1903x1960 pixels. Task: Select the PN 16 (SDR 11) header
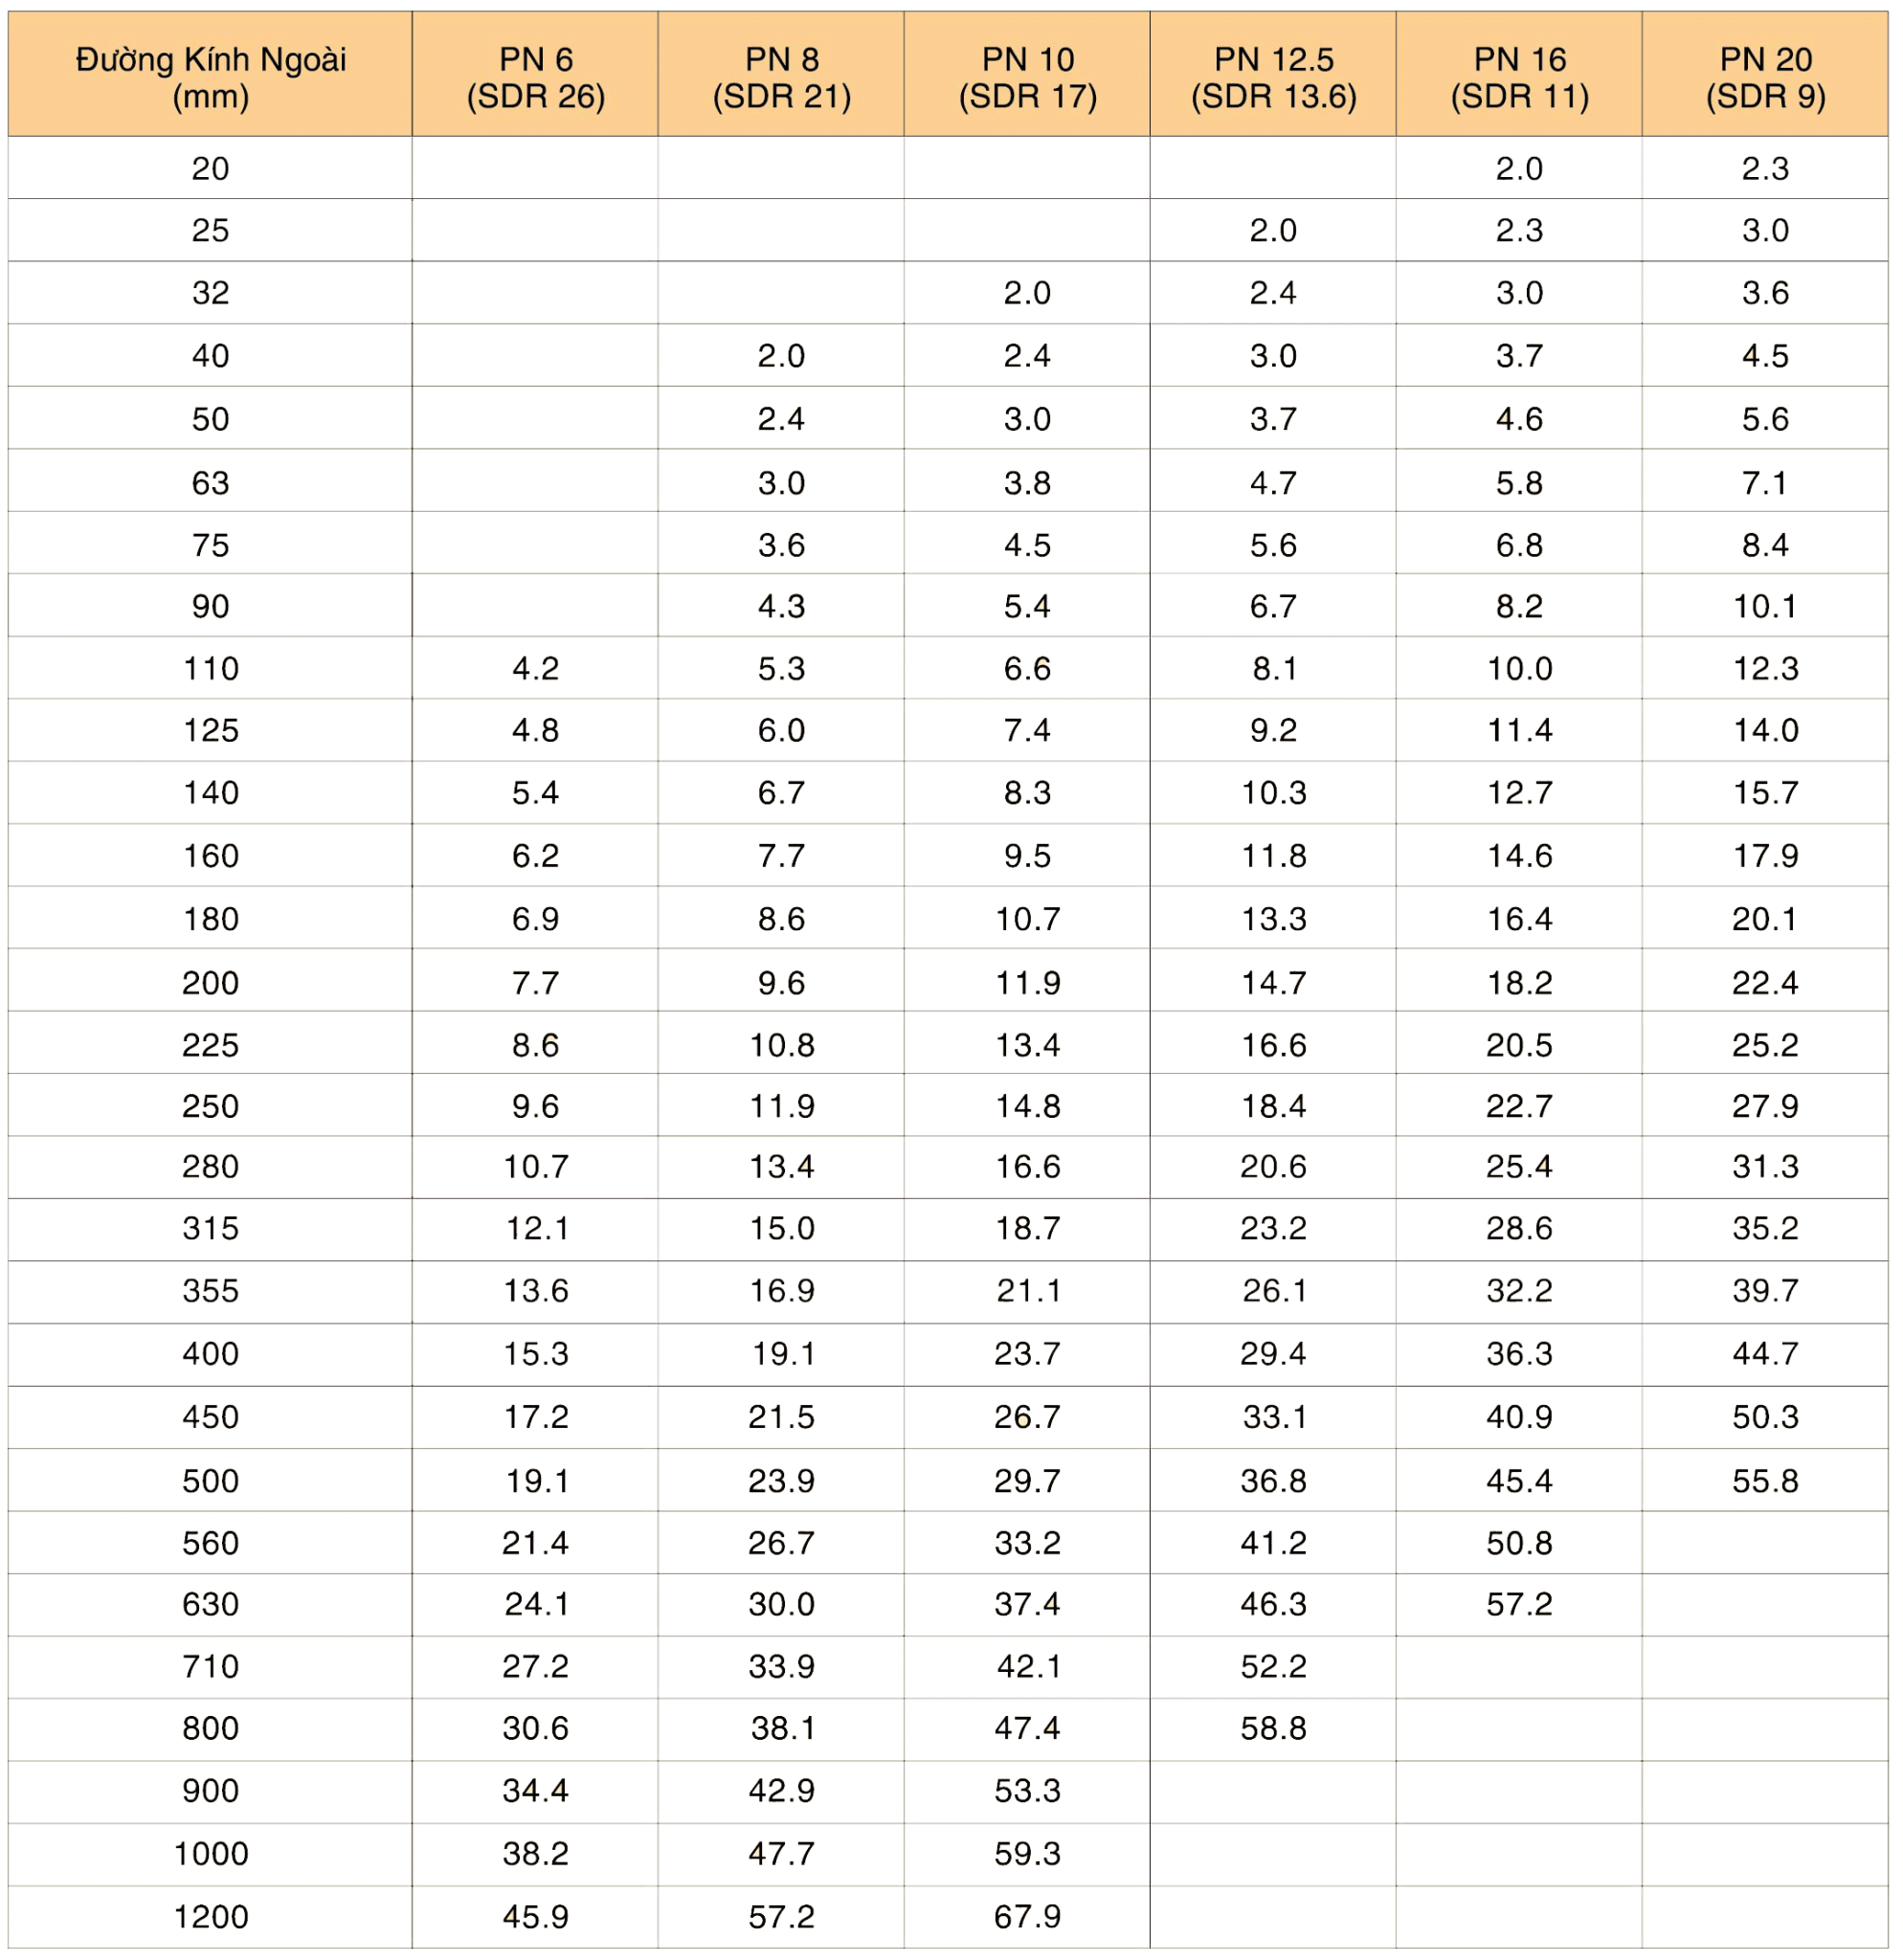pyautogui.click(x=1519, y=77)
